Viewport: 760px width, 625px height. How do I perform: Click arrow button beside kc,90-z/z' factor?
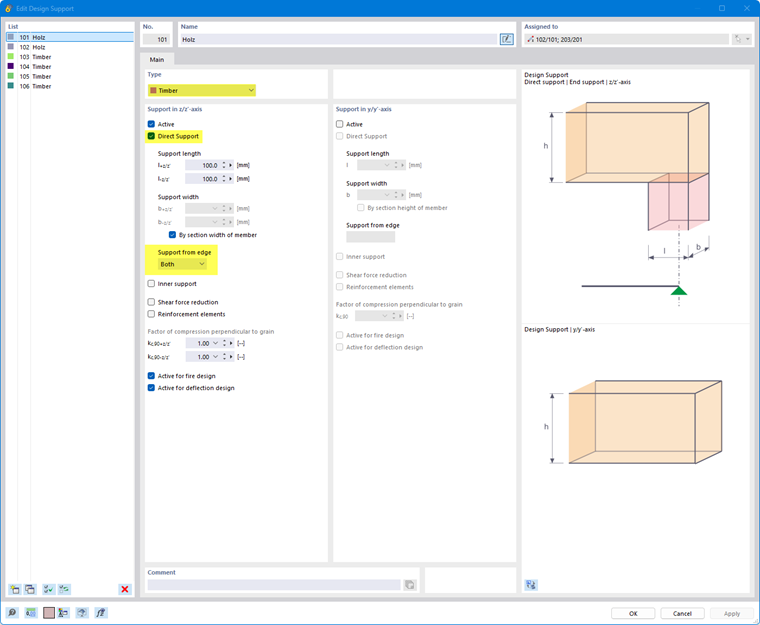pos(231,357)
